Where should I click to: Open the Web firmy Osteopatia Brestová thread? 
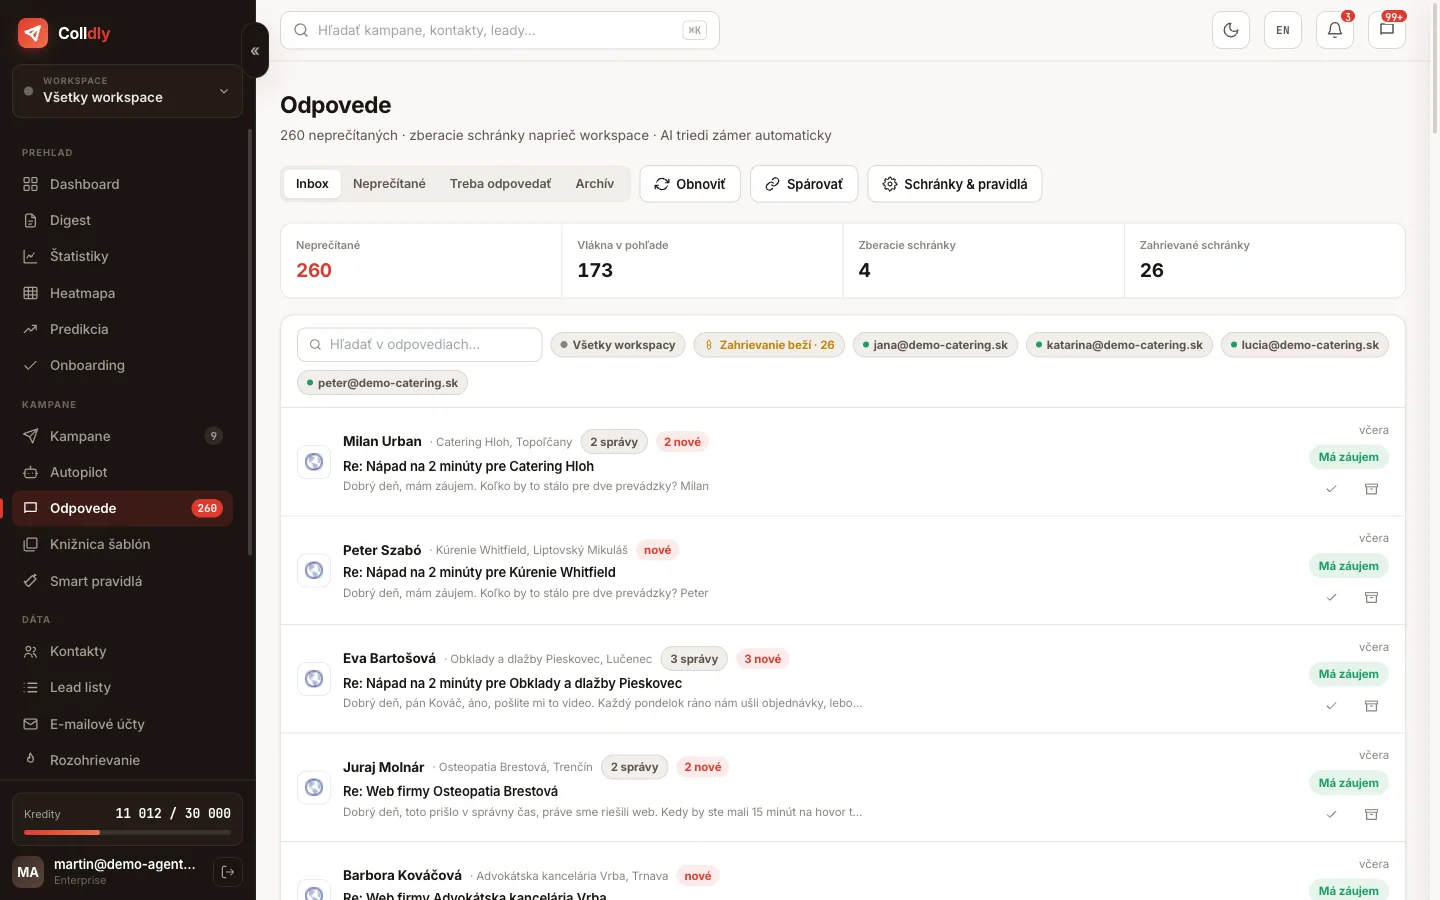(450, 791)
